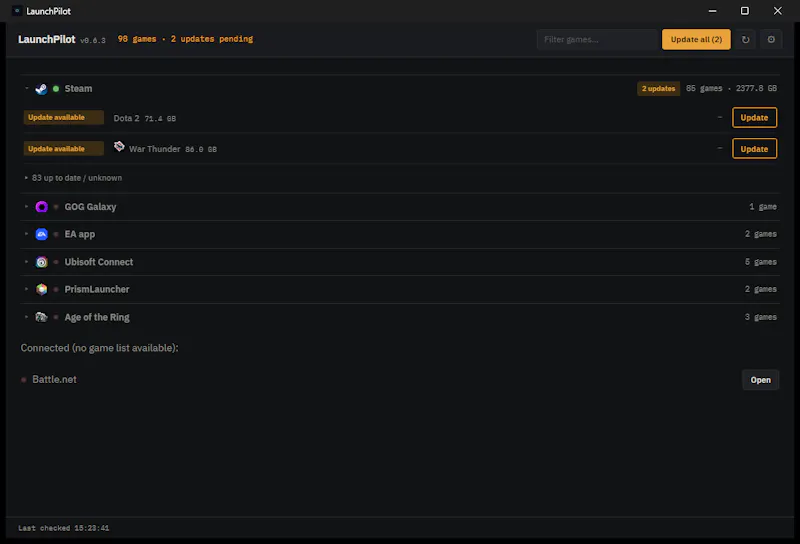Click the v0.6.3 version label
This screenshot has width=800, height=544.
(93, 40)
